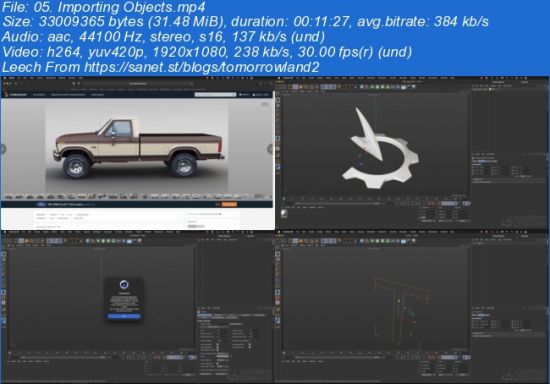
Task: Click the Cinema 4D logo in the dialog
Action: (x=124, y=284)
